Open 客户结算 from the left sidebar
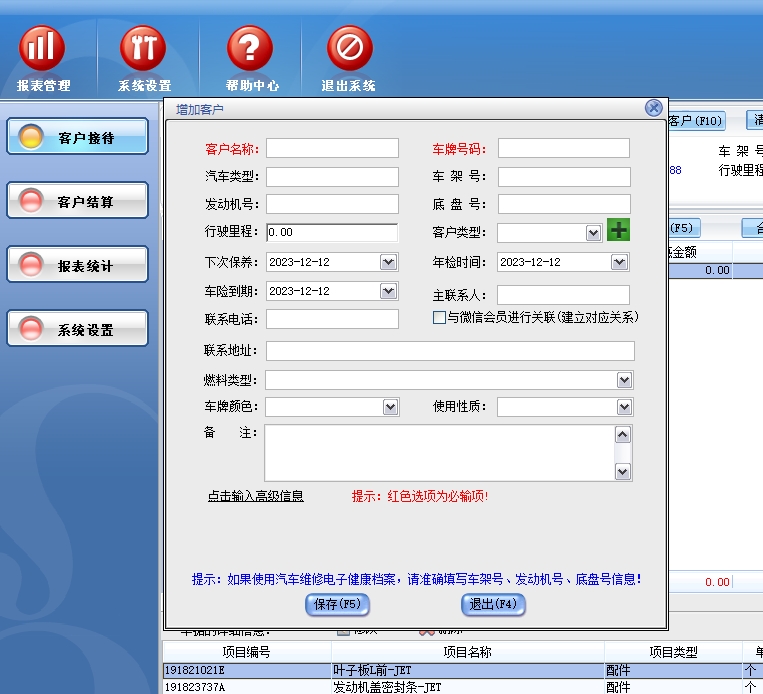Viewport: 763px width, 694px height. click(x=78, y=202)
